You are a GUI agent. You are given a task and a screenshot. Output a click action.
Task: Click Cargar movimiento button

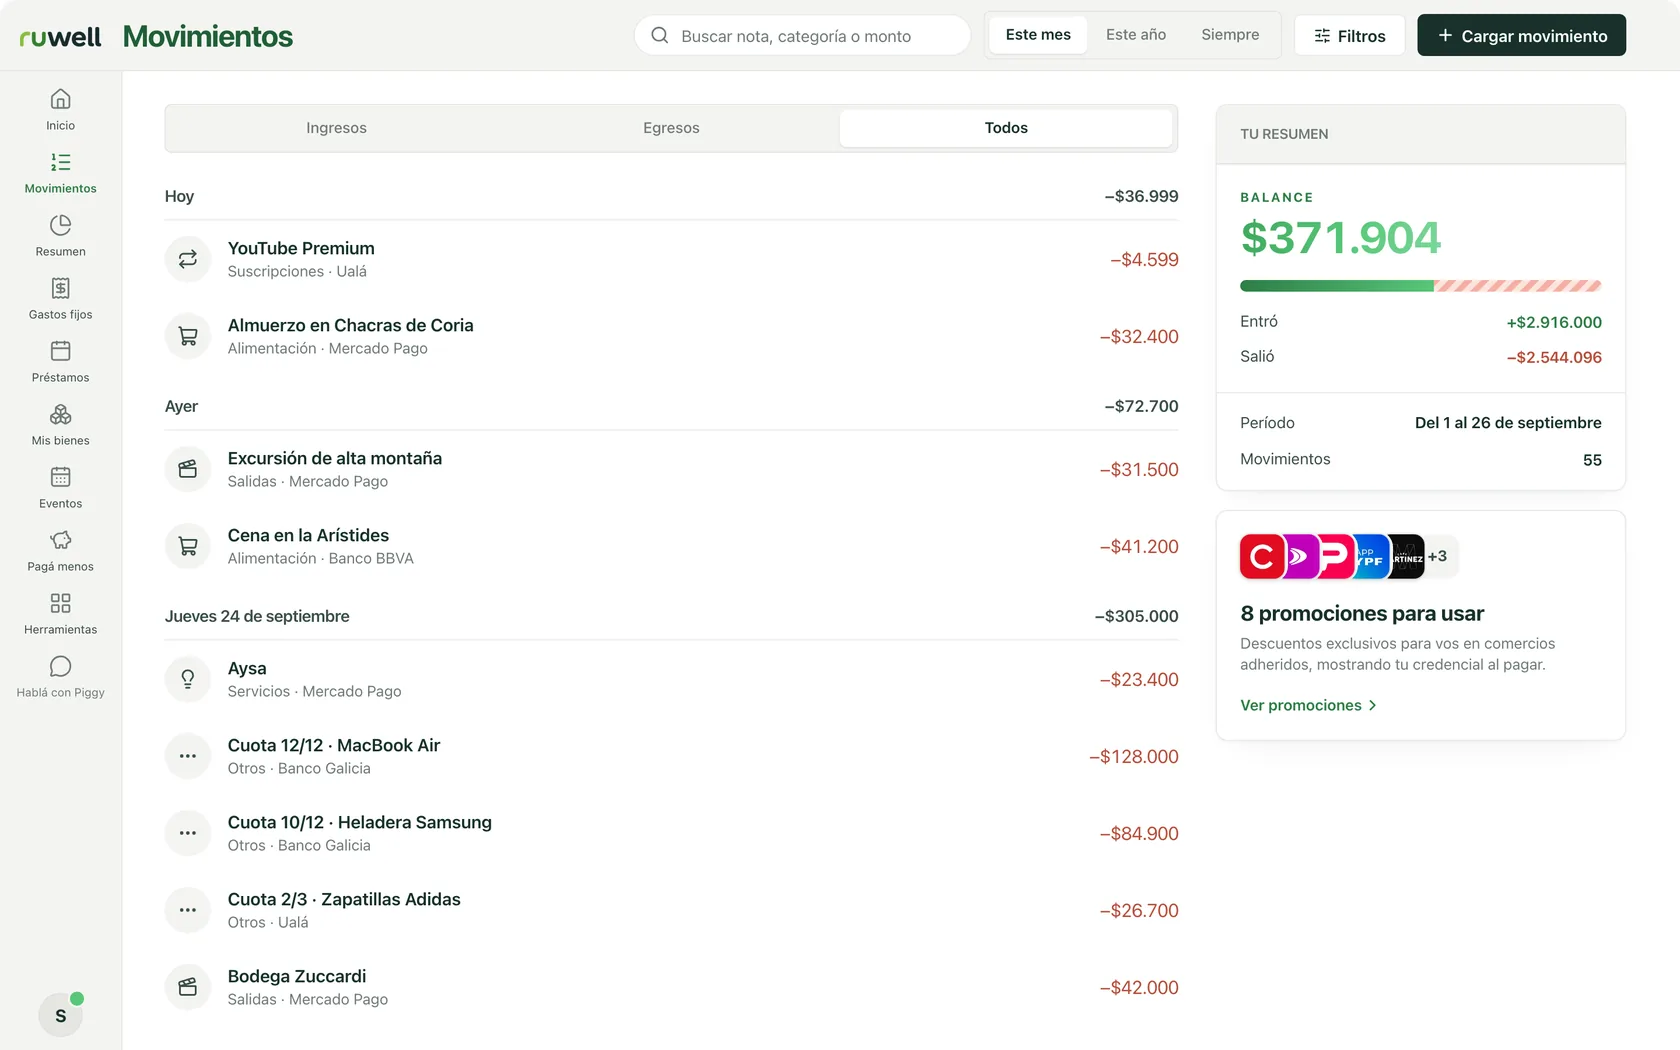(x=1521, y=35)
